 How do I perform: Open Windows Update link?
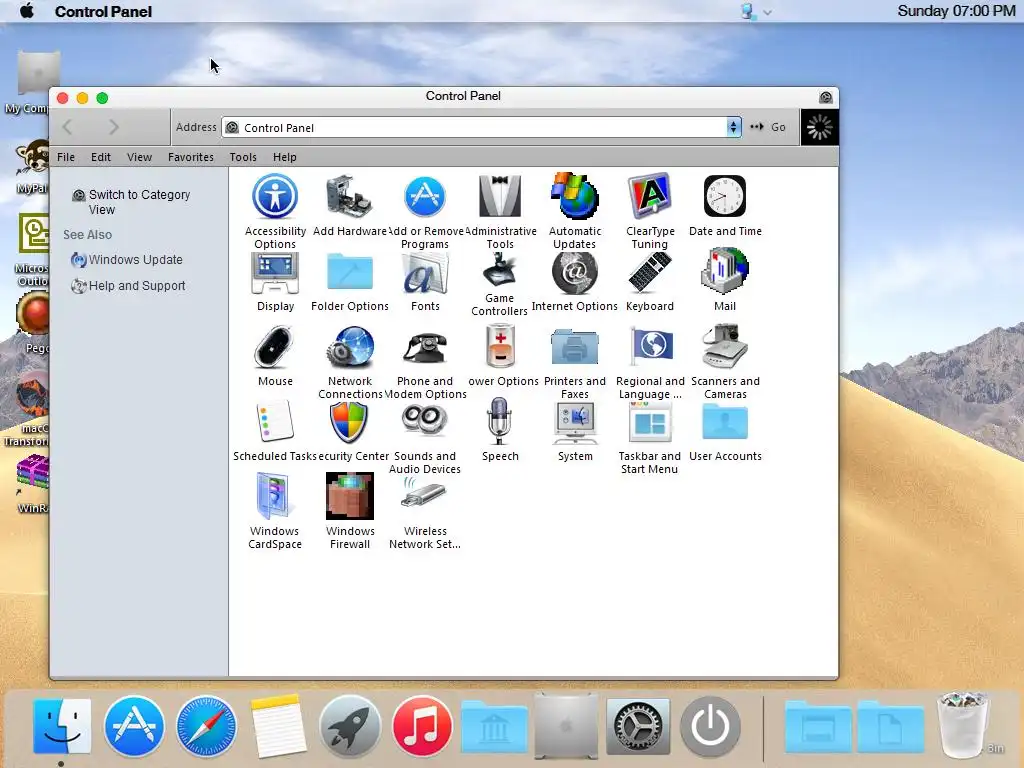135,260
